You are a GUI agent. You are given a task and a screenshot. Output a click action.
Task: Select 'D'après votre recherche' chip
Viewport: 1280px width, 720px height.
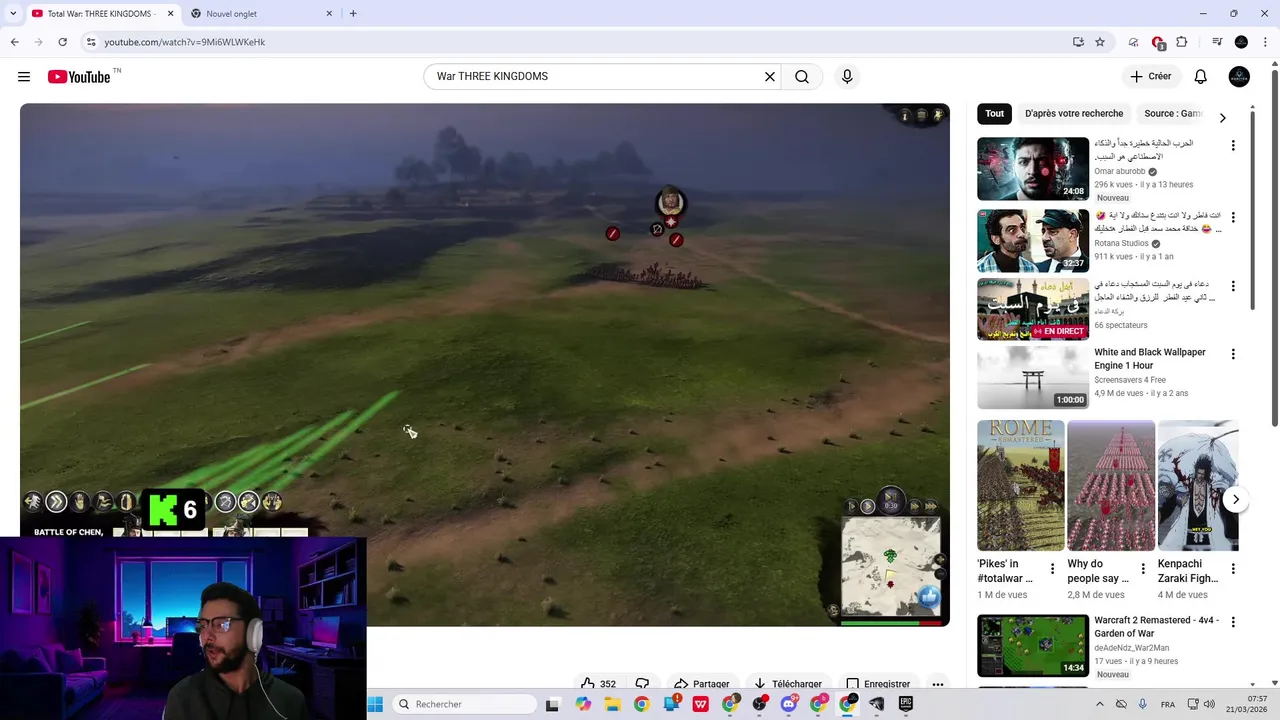coord(1074,114)
